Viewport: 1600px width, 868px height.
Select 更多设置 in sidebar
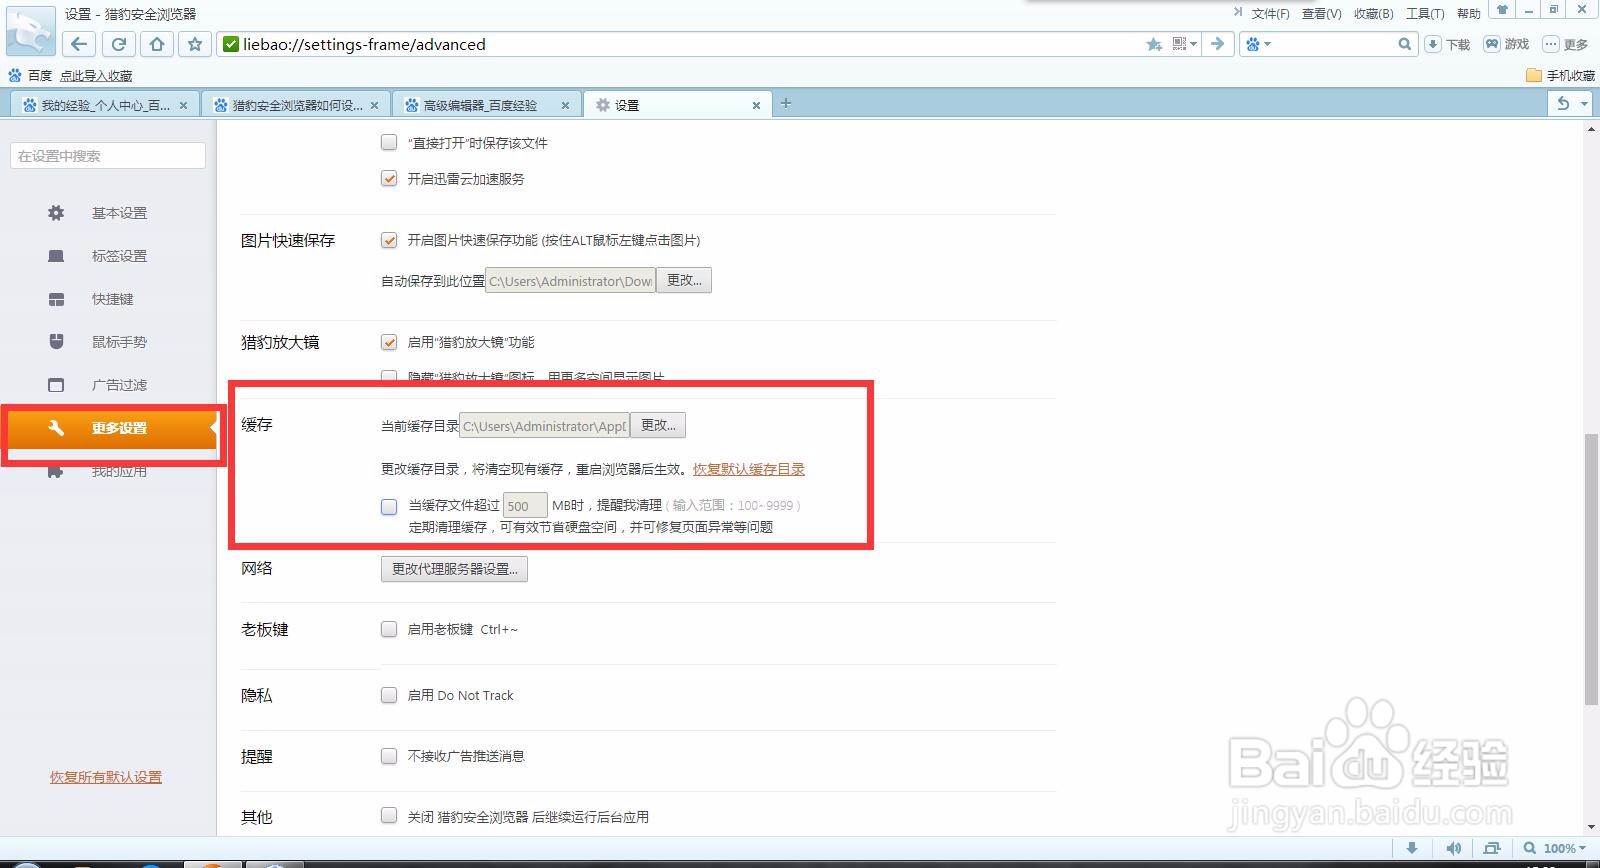pos(113,428)
